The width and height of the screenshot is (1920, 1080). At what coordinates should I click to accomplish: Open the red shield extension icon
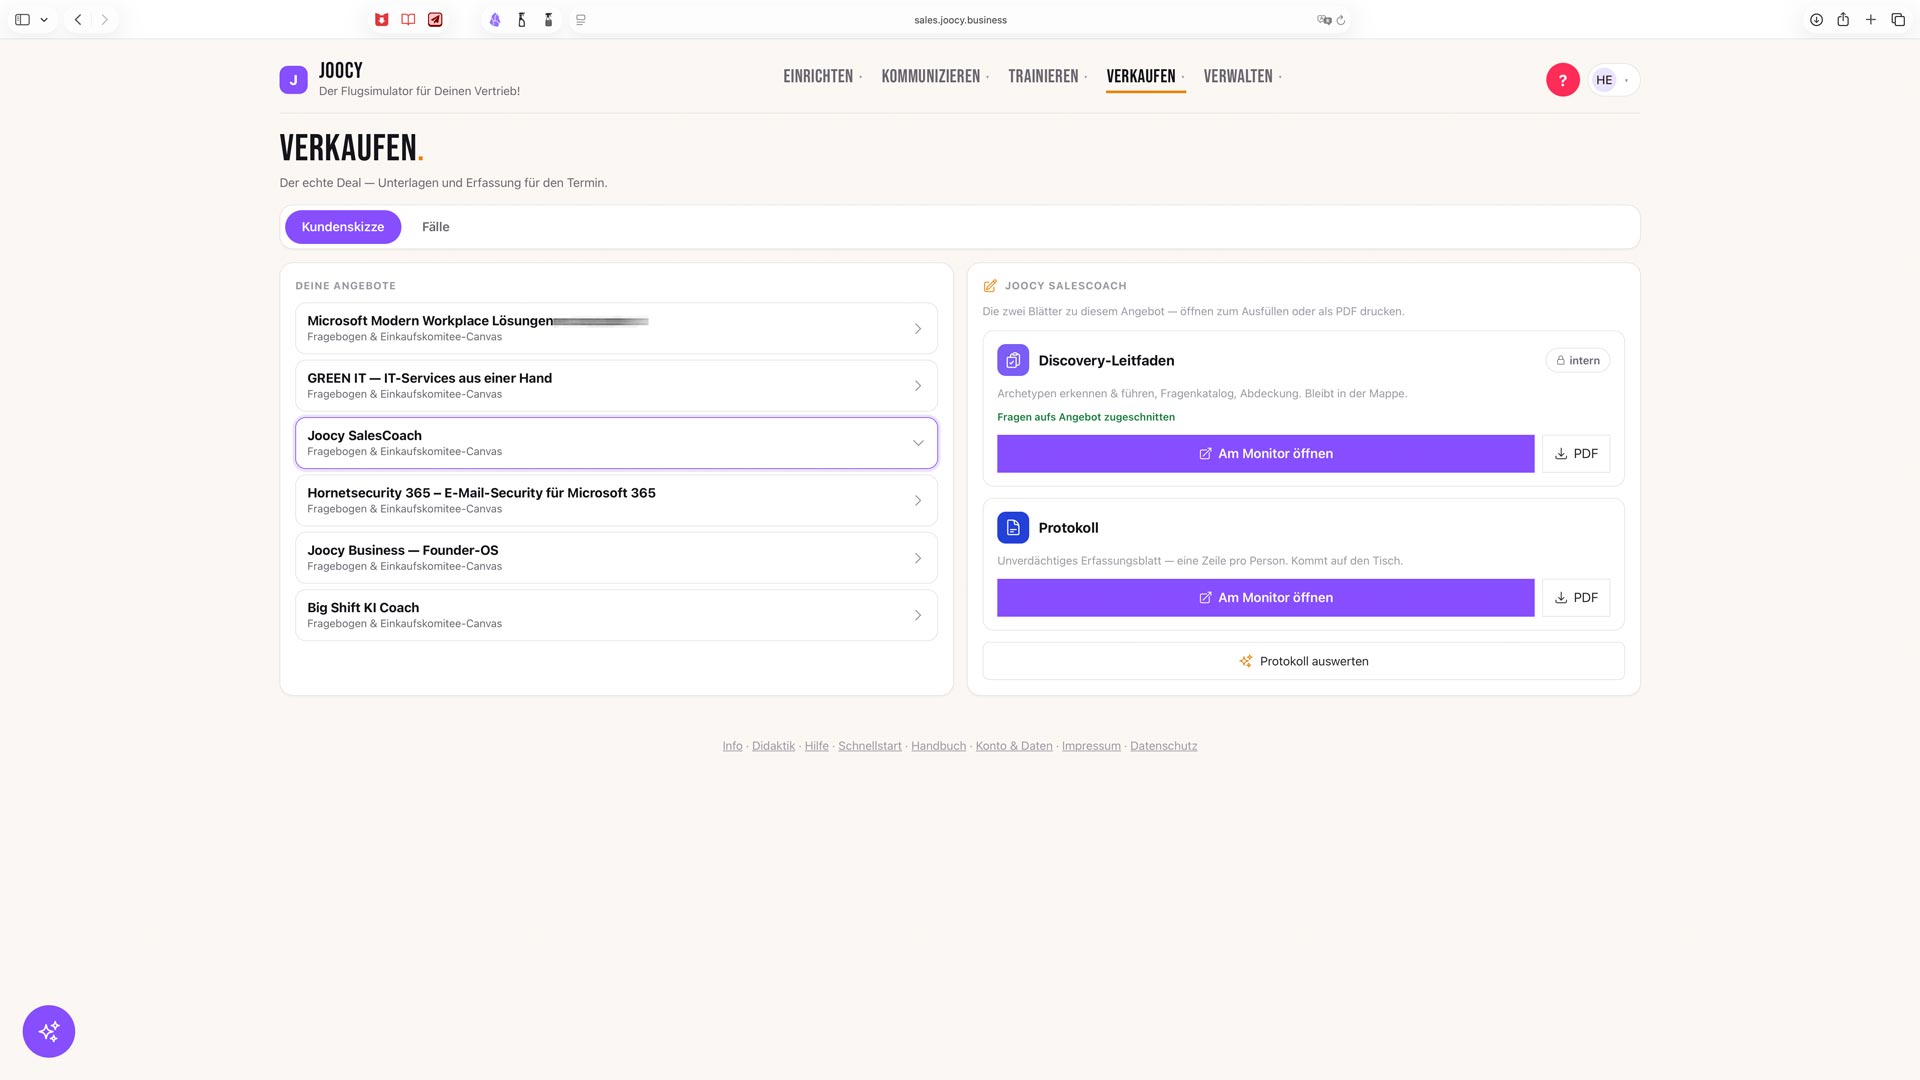click(x=381, y=20)
